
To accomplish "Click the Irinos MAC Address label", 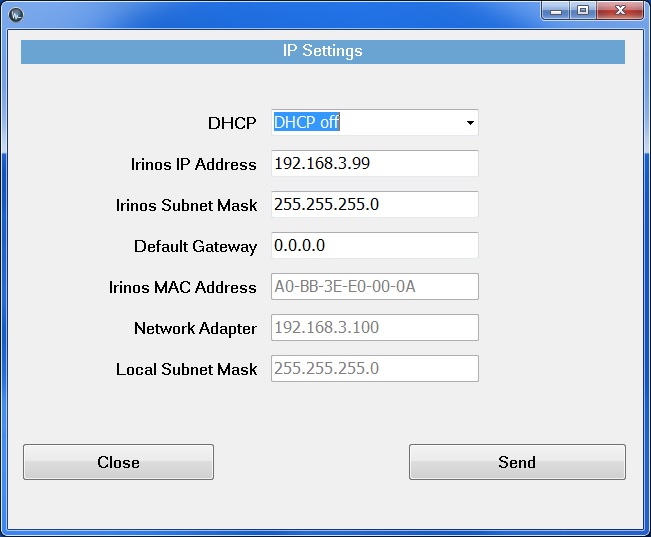I will coord(183,287).
